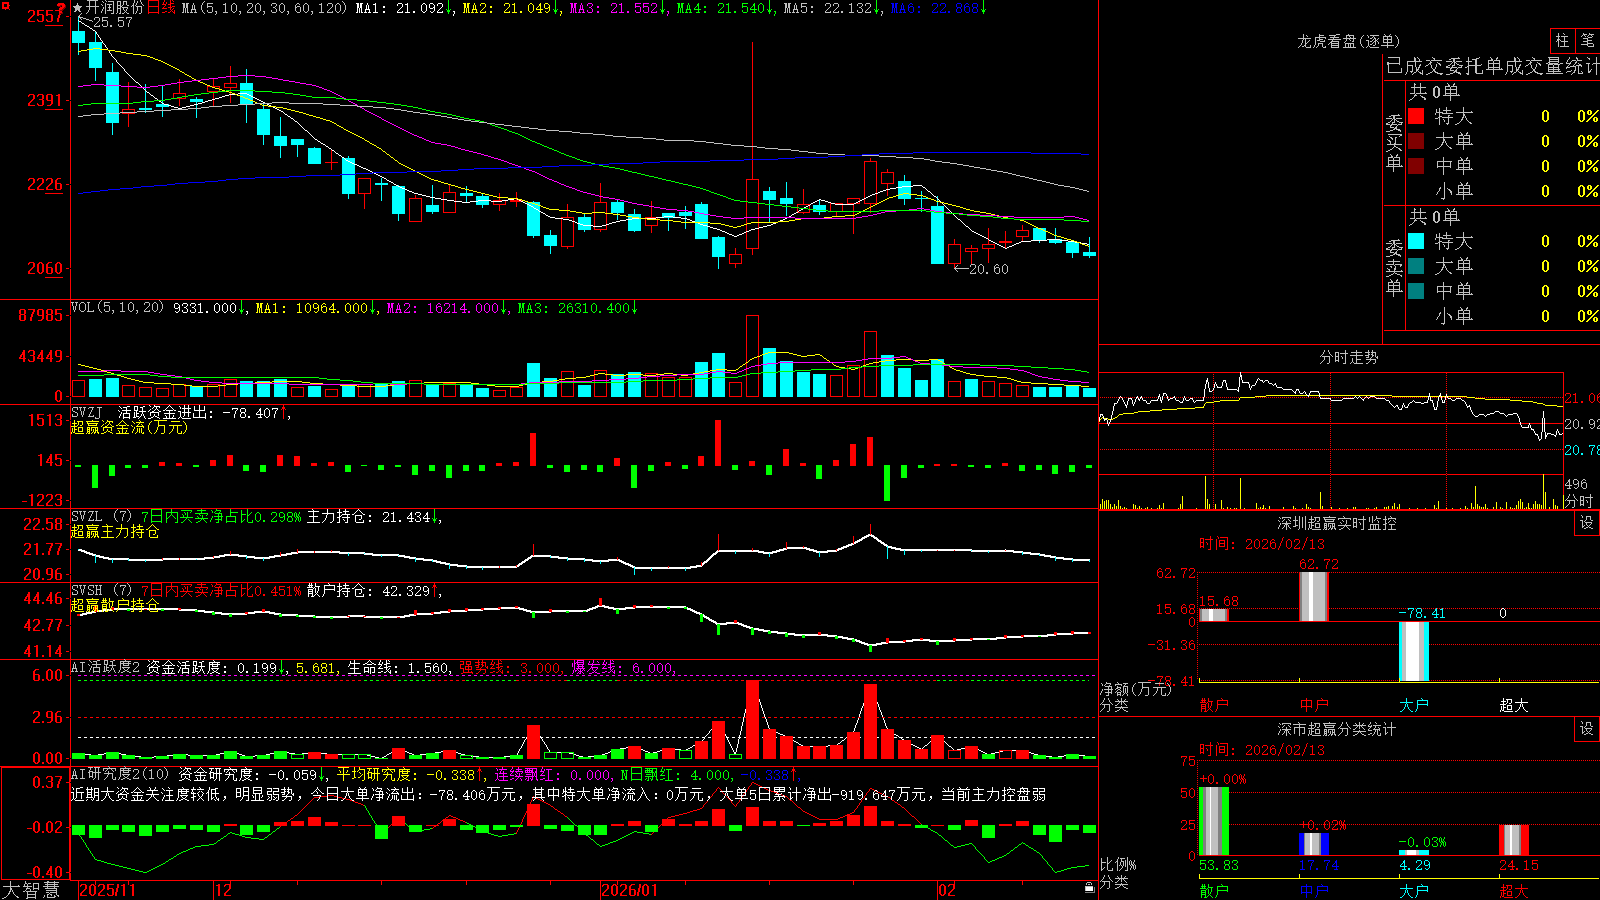
Task: Open 设 settings for 深圳超赢实时监控
Action: tap(1587, 523)
